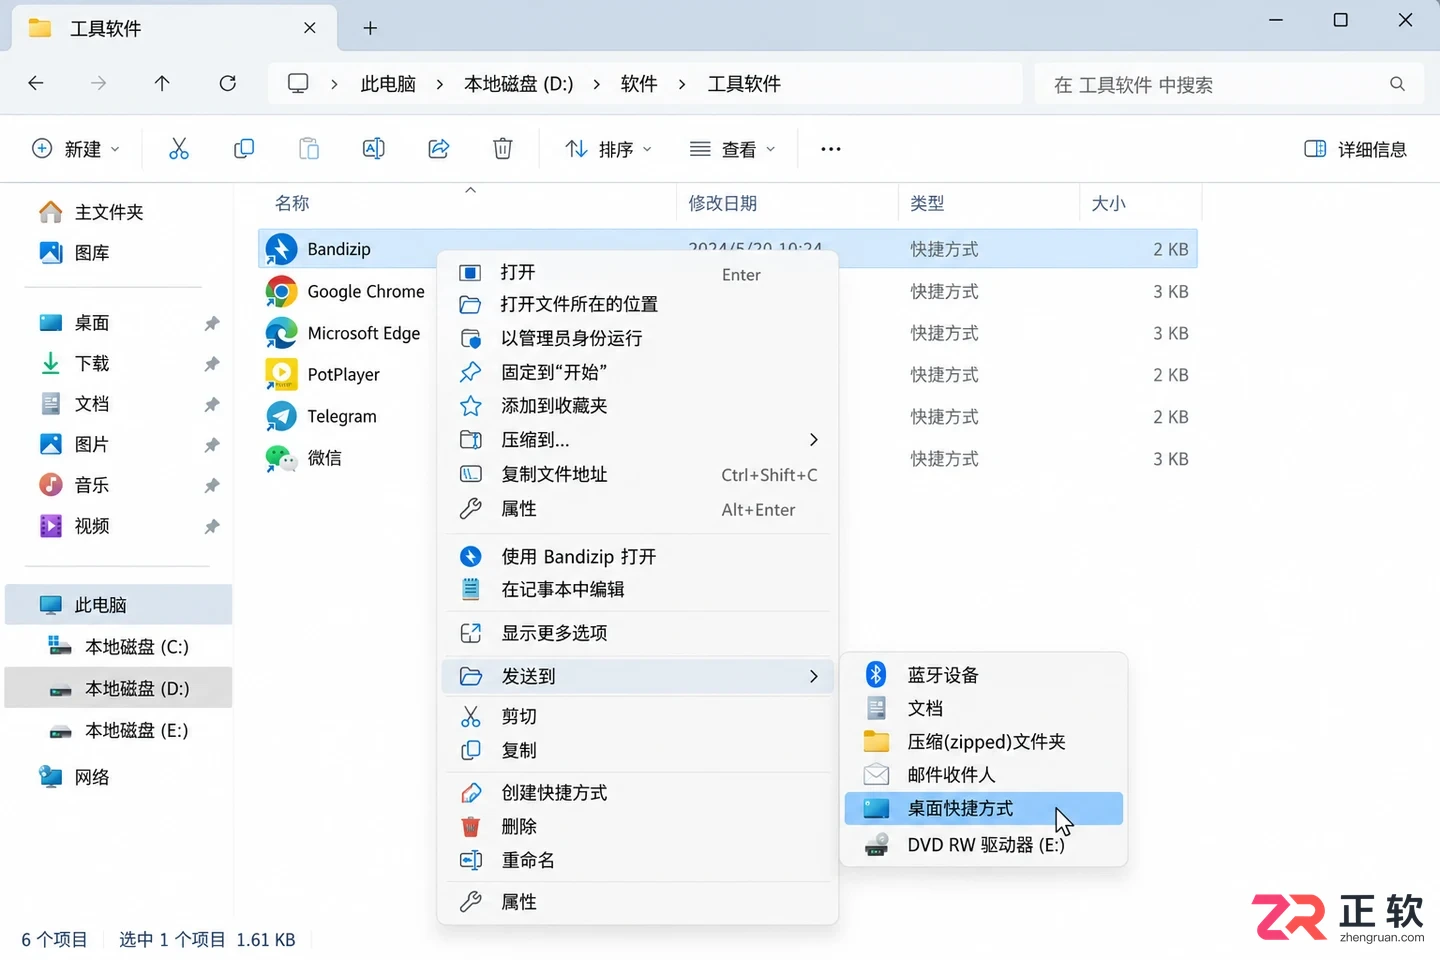Toggle the 详细信息 details pane
Viewport: 1440px width, 960px height.
(x=1355, y=149)
